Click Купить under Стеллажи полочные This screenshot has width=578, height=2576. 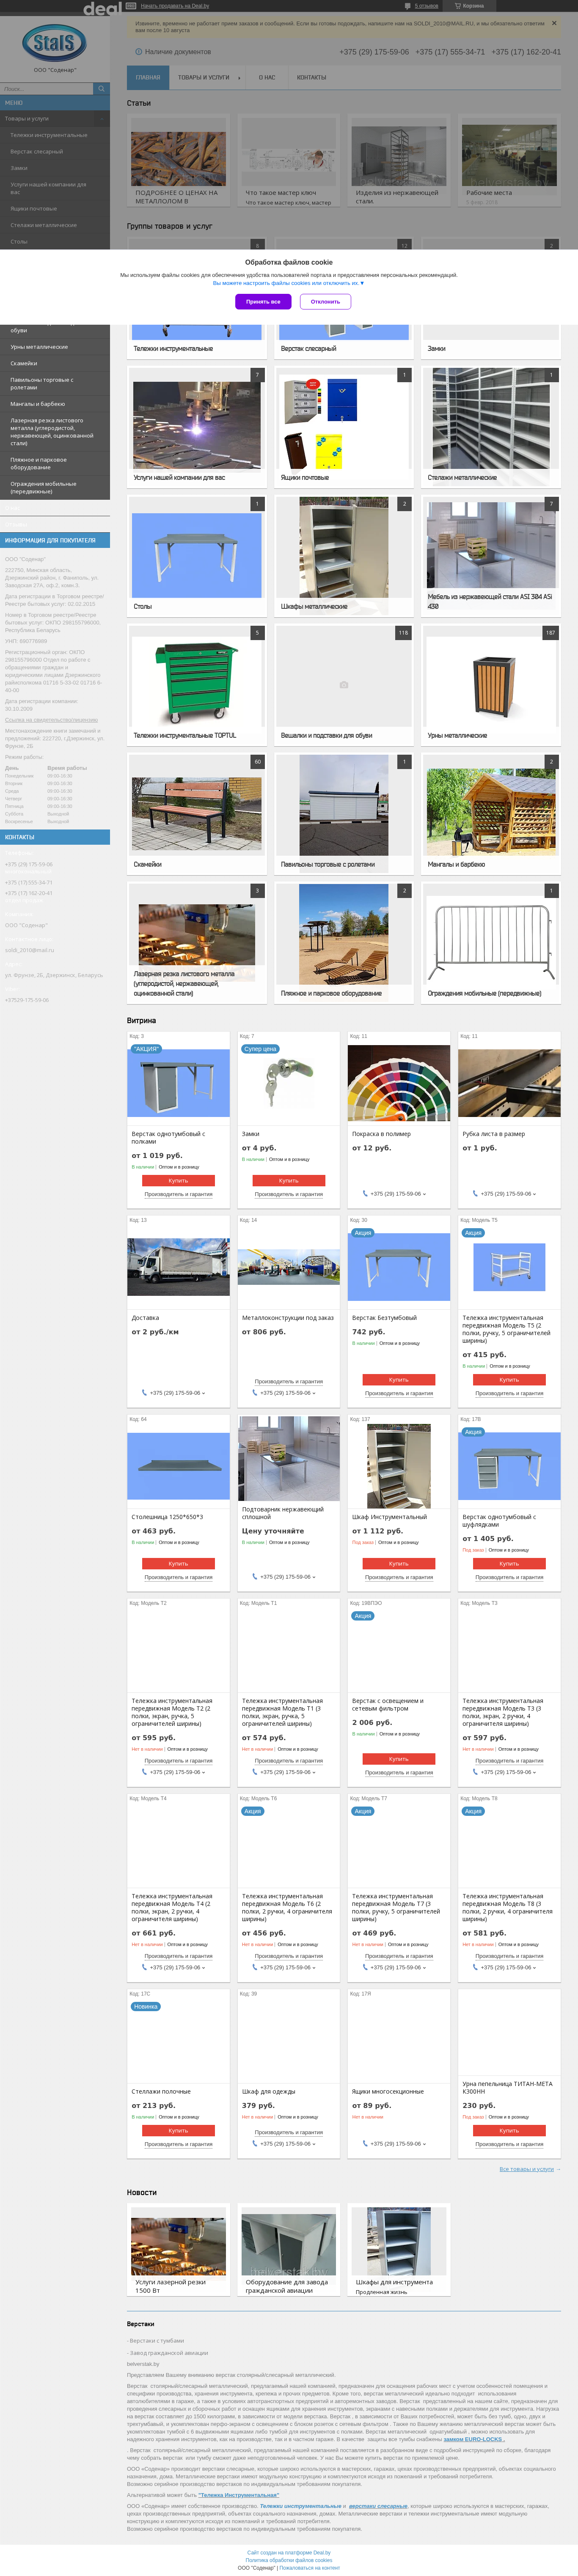click(178, 2130)
